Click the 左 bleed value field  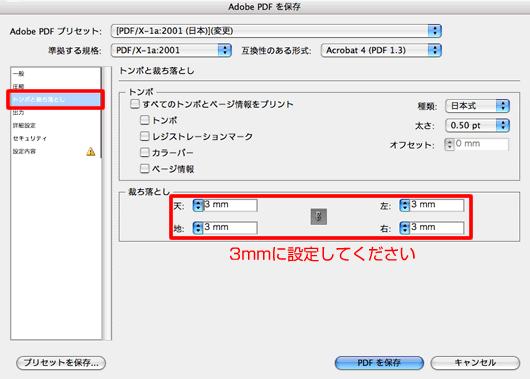tap(437, 205)
